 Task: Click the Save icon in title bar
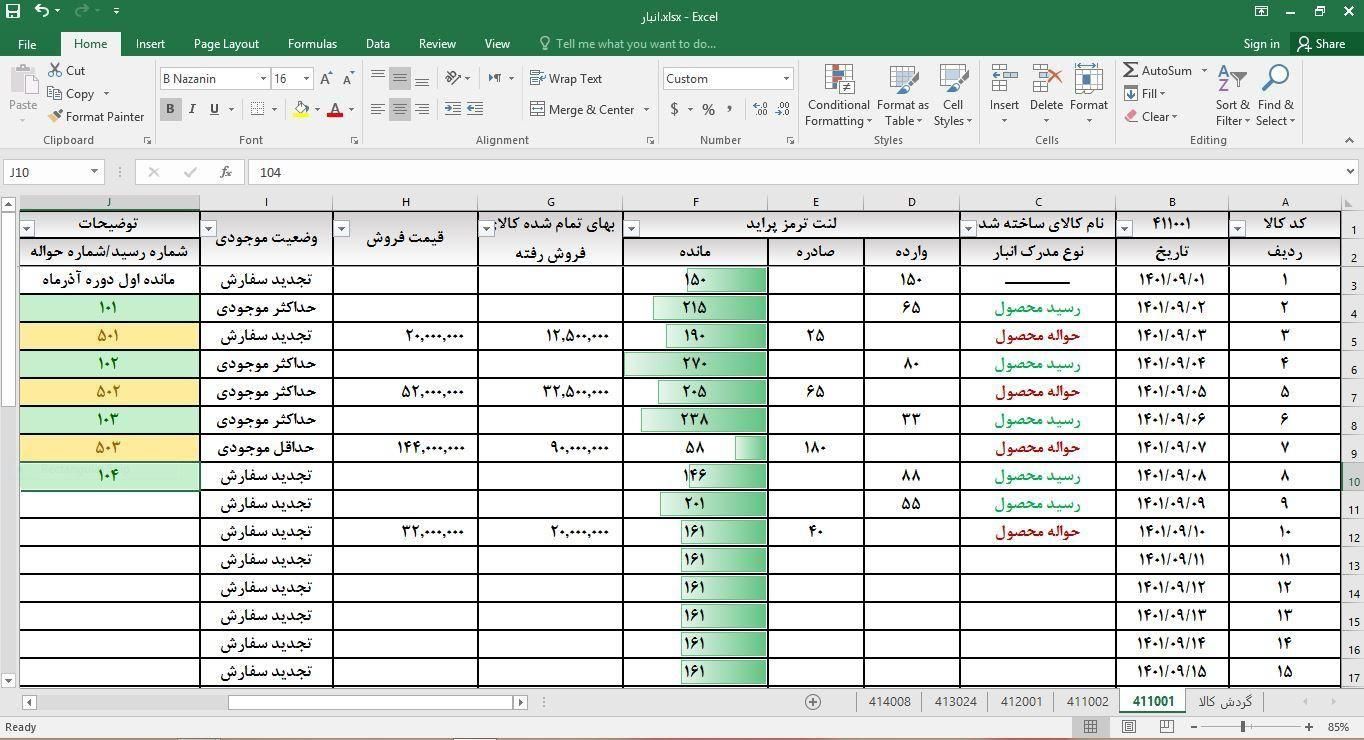pos(13,11)
